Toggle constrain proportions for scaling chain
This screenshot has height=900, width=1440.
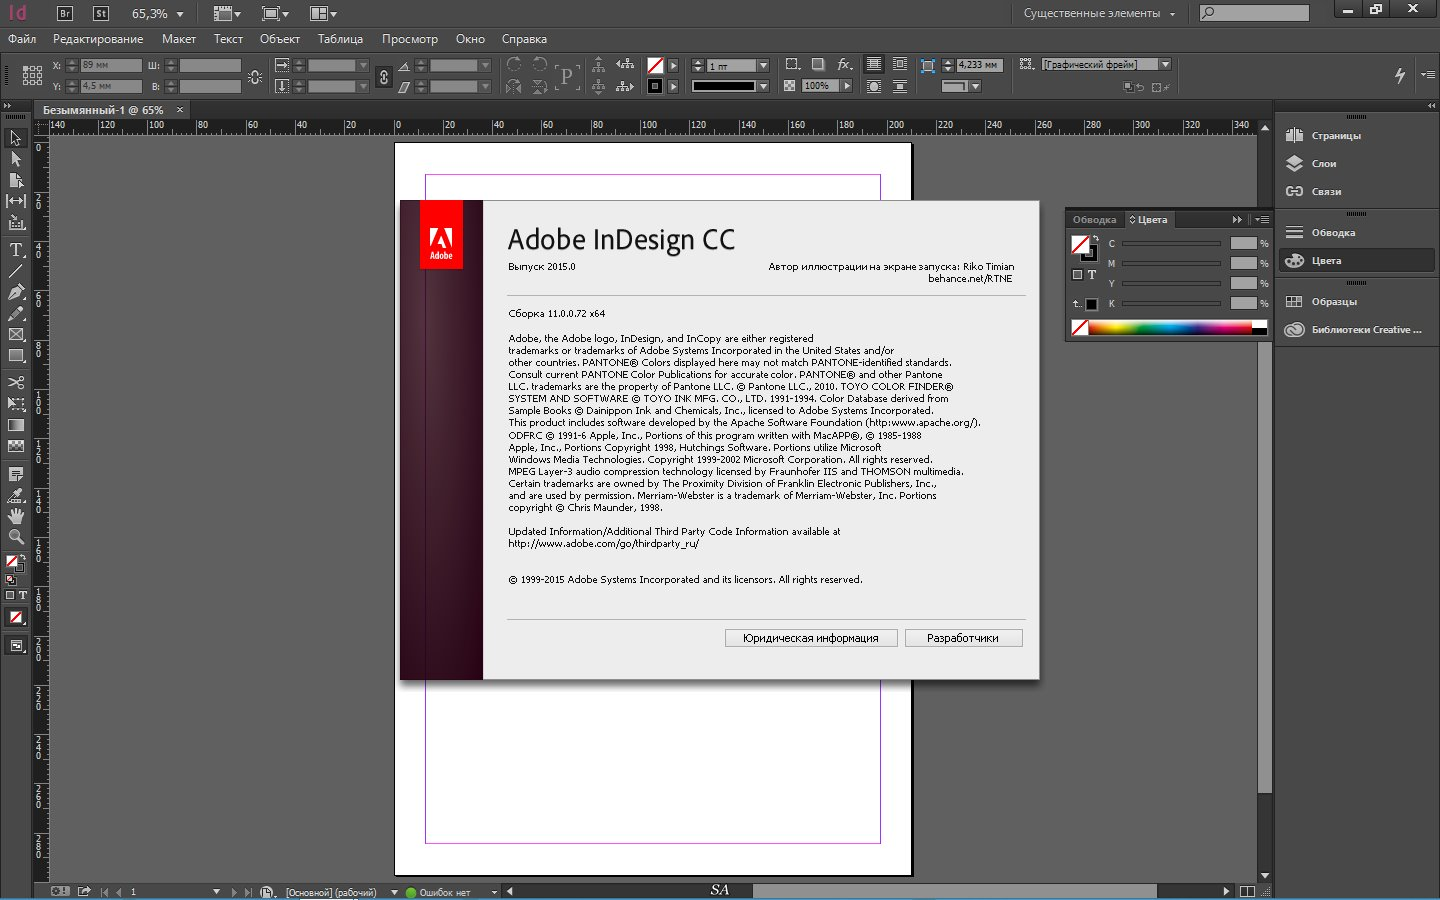[x=383, y=76]
